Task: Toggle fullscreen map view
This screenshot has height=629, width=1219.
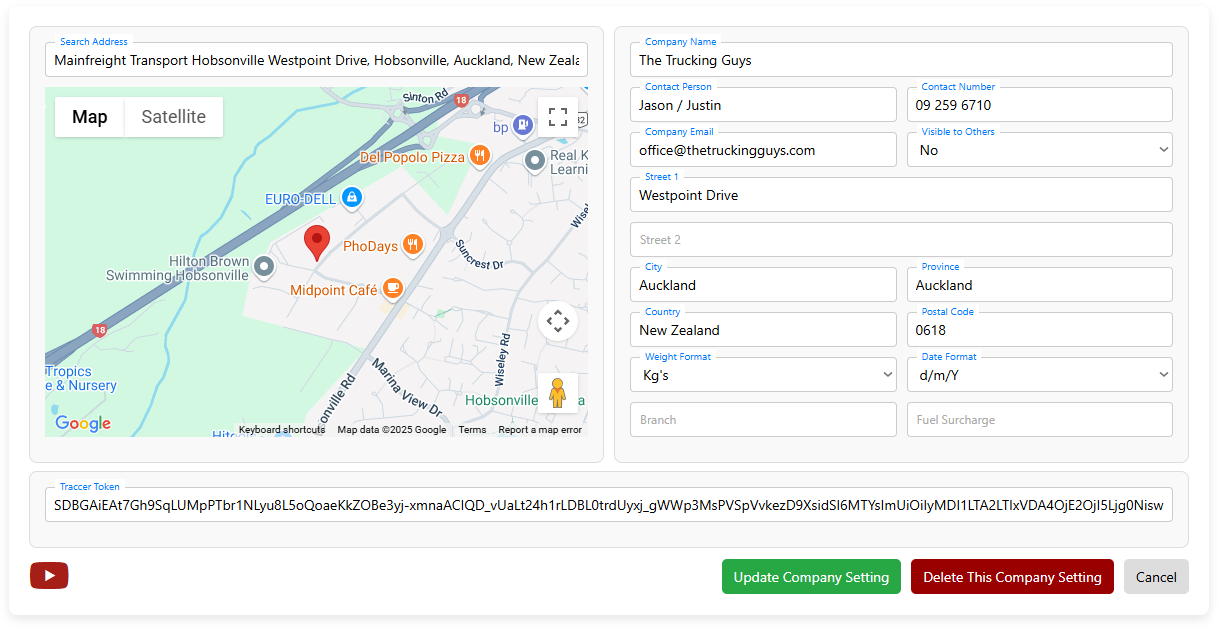Action: [558, 116]
